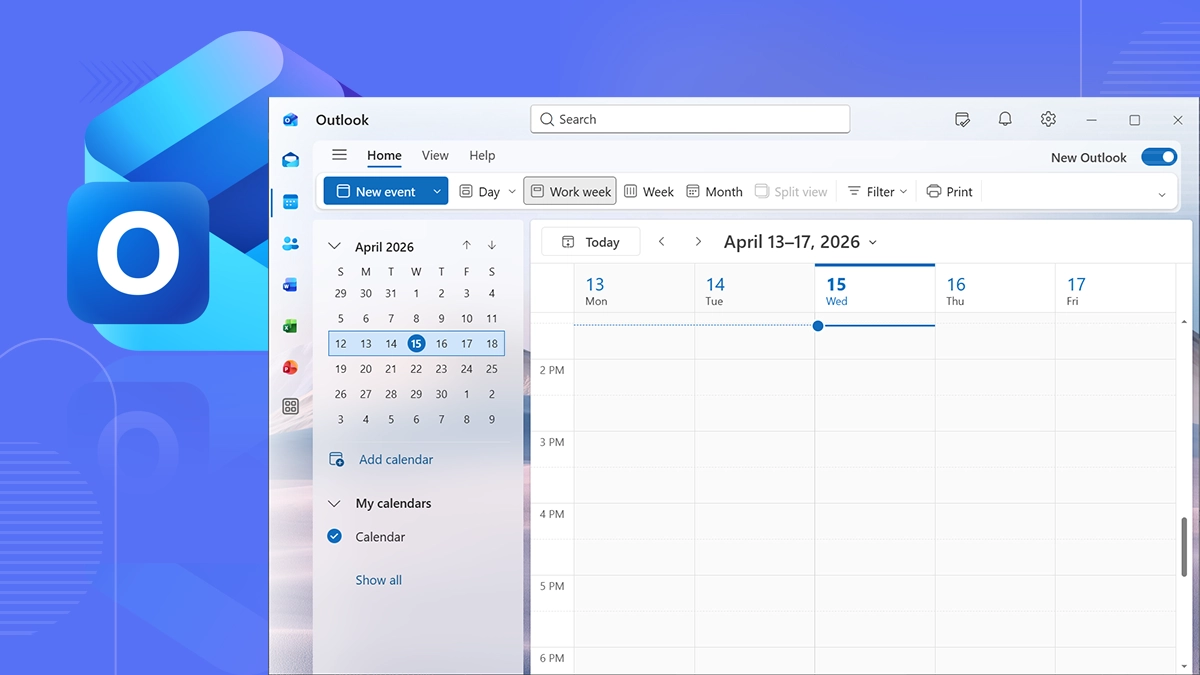Open PowerPoint via its sidebar icon
Image resolution: width=1200 pixels, height=675 pixels.
point(290,367)
